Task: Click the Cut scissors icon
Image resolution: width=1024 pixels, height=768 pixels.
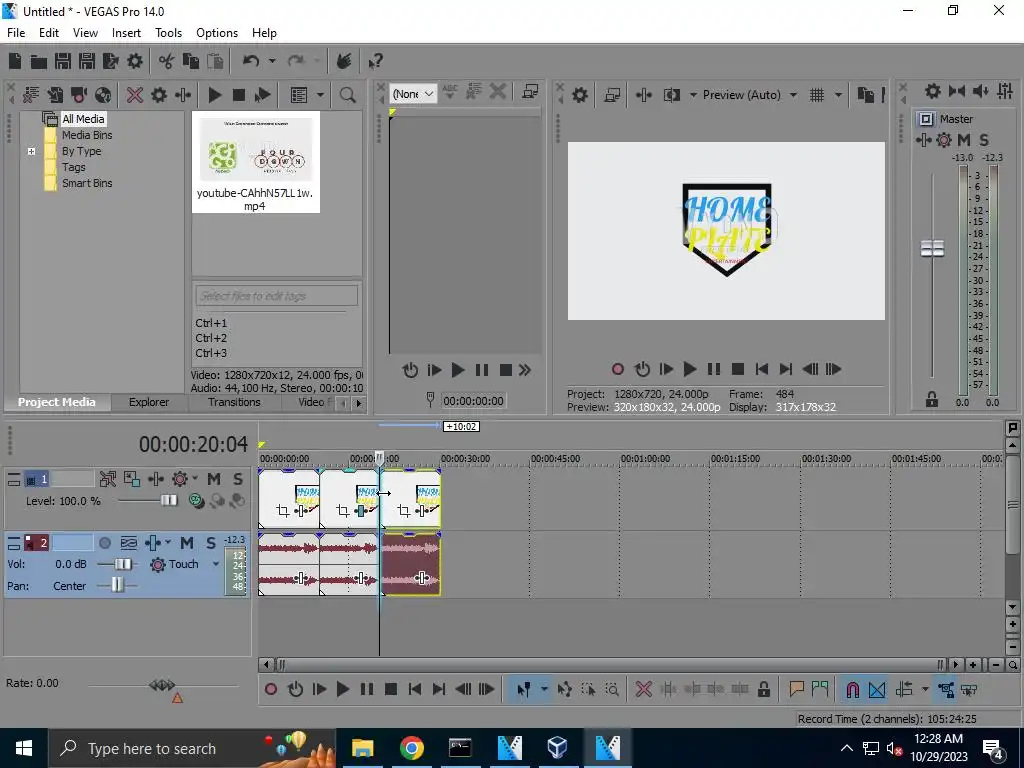Action: coord(167,61)
